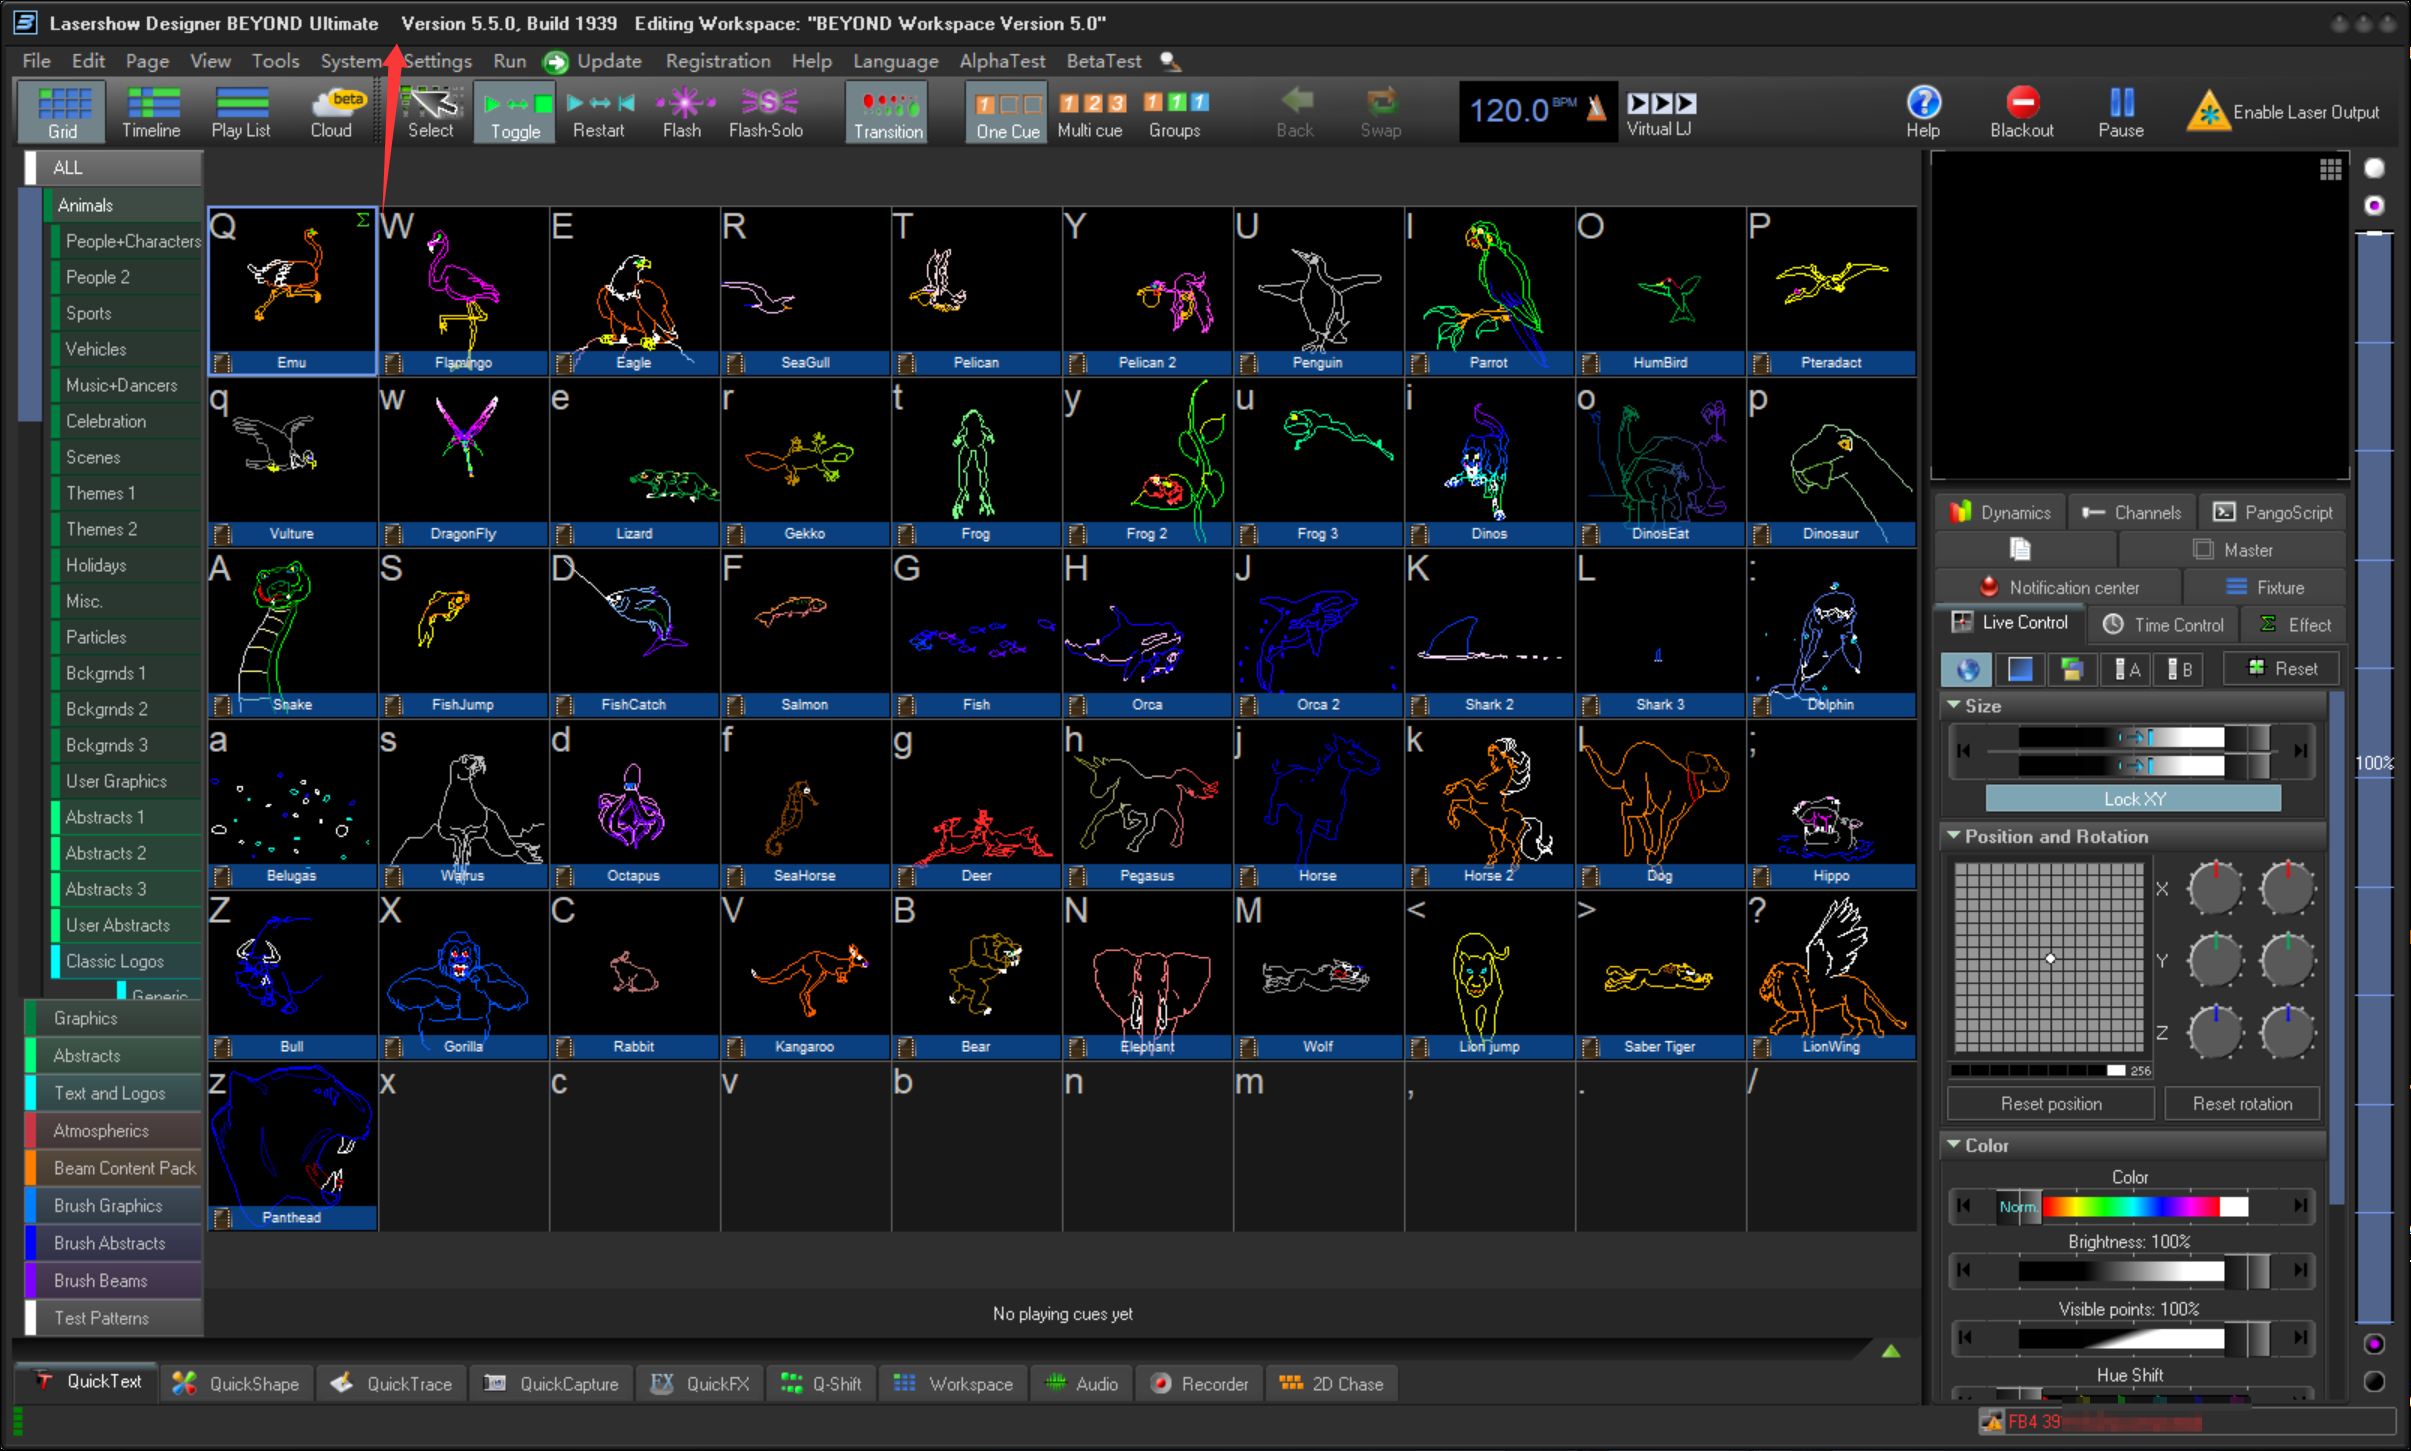Collapse the Color section

point(1953,1145)
